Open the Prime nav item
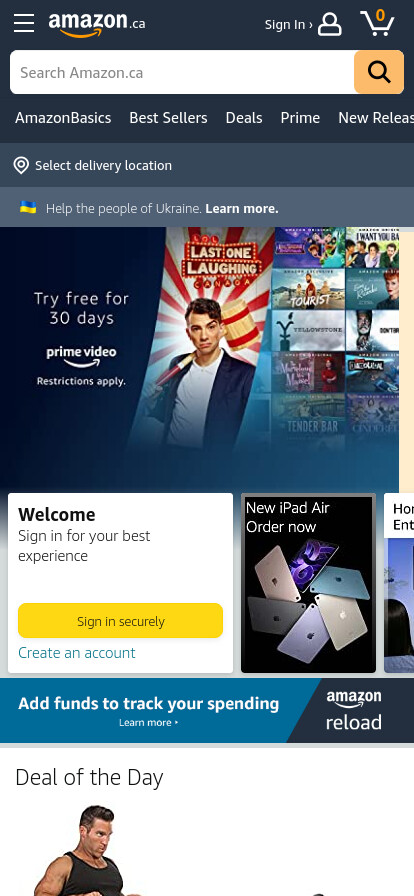 (300, 118)
